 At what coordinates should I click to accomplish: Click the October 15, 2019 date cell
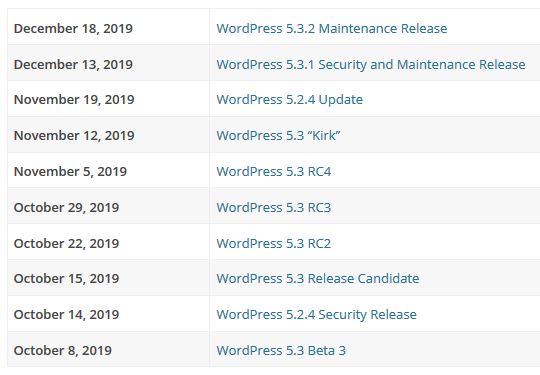point(108,279)
